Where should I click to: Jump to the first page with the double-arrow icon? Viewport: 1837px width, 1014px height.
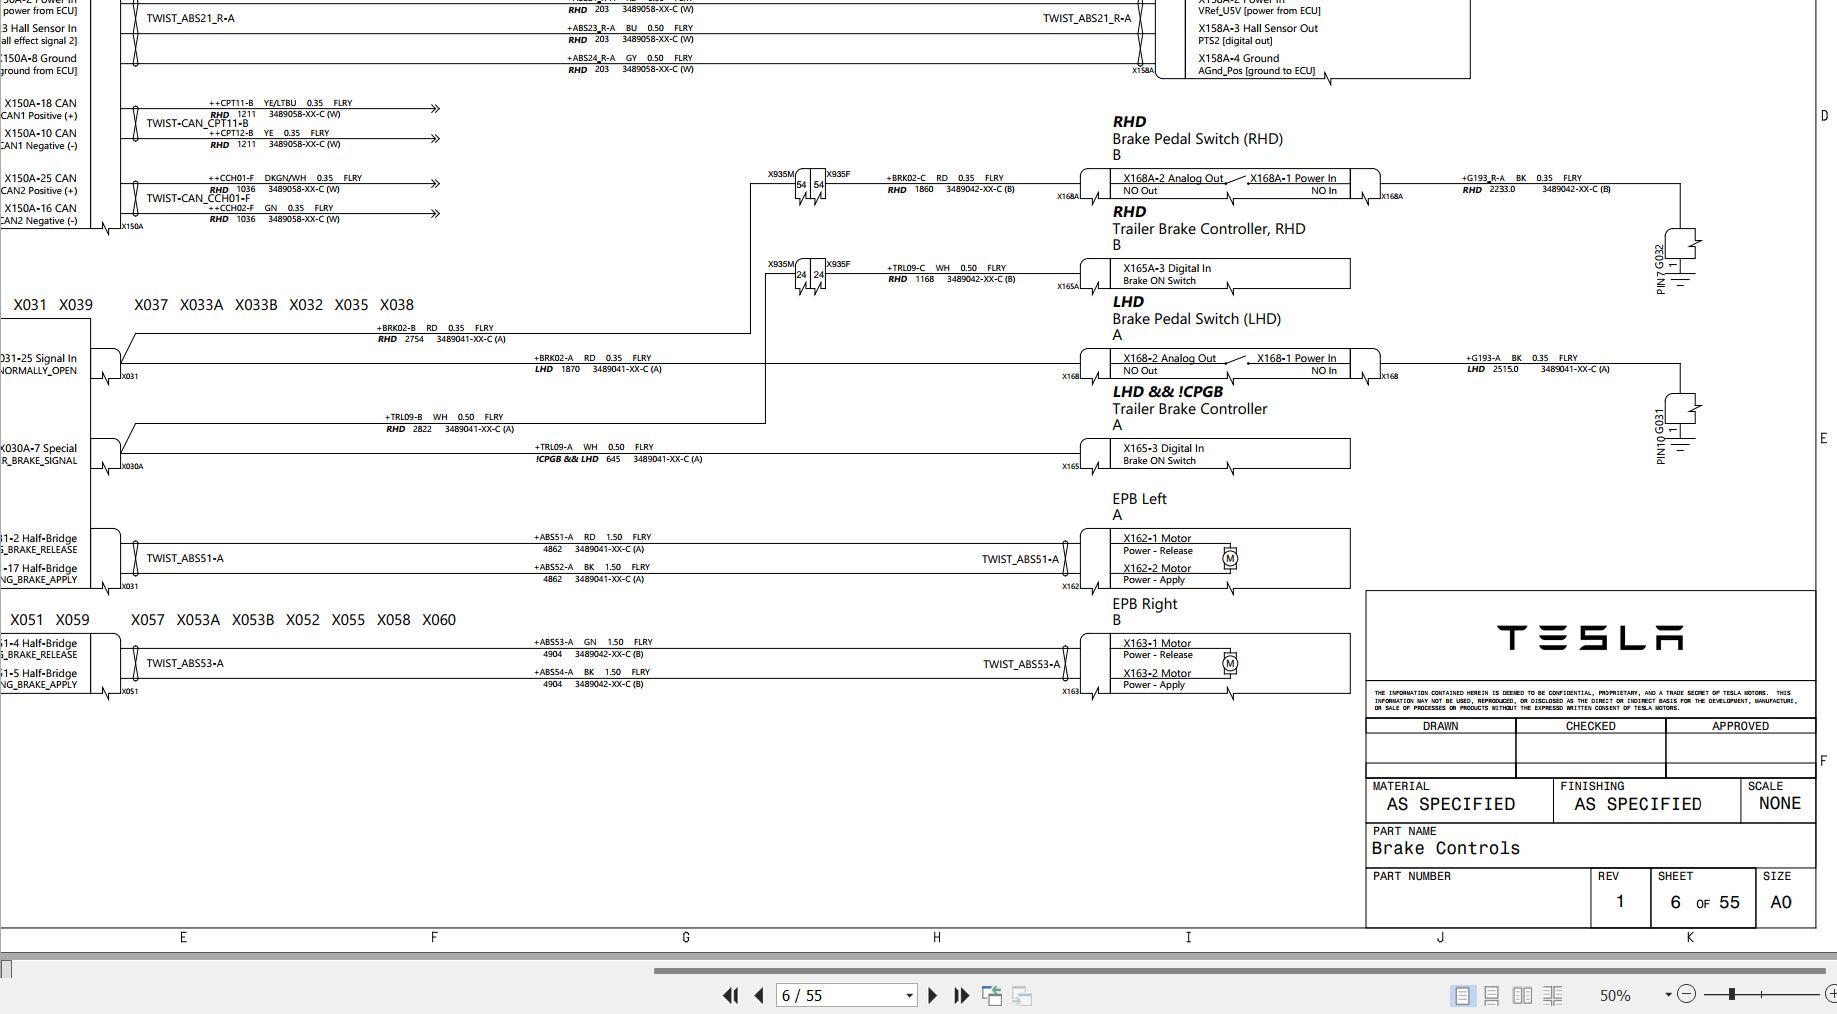pyautogui.click(x=731, y=995)
